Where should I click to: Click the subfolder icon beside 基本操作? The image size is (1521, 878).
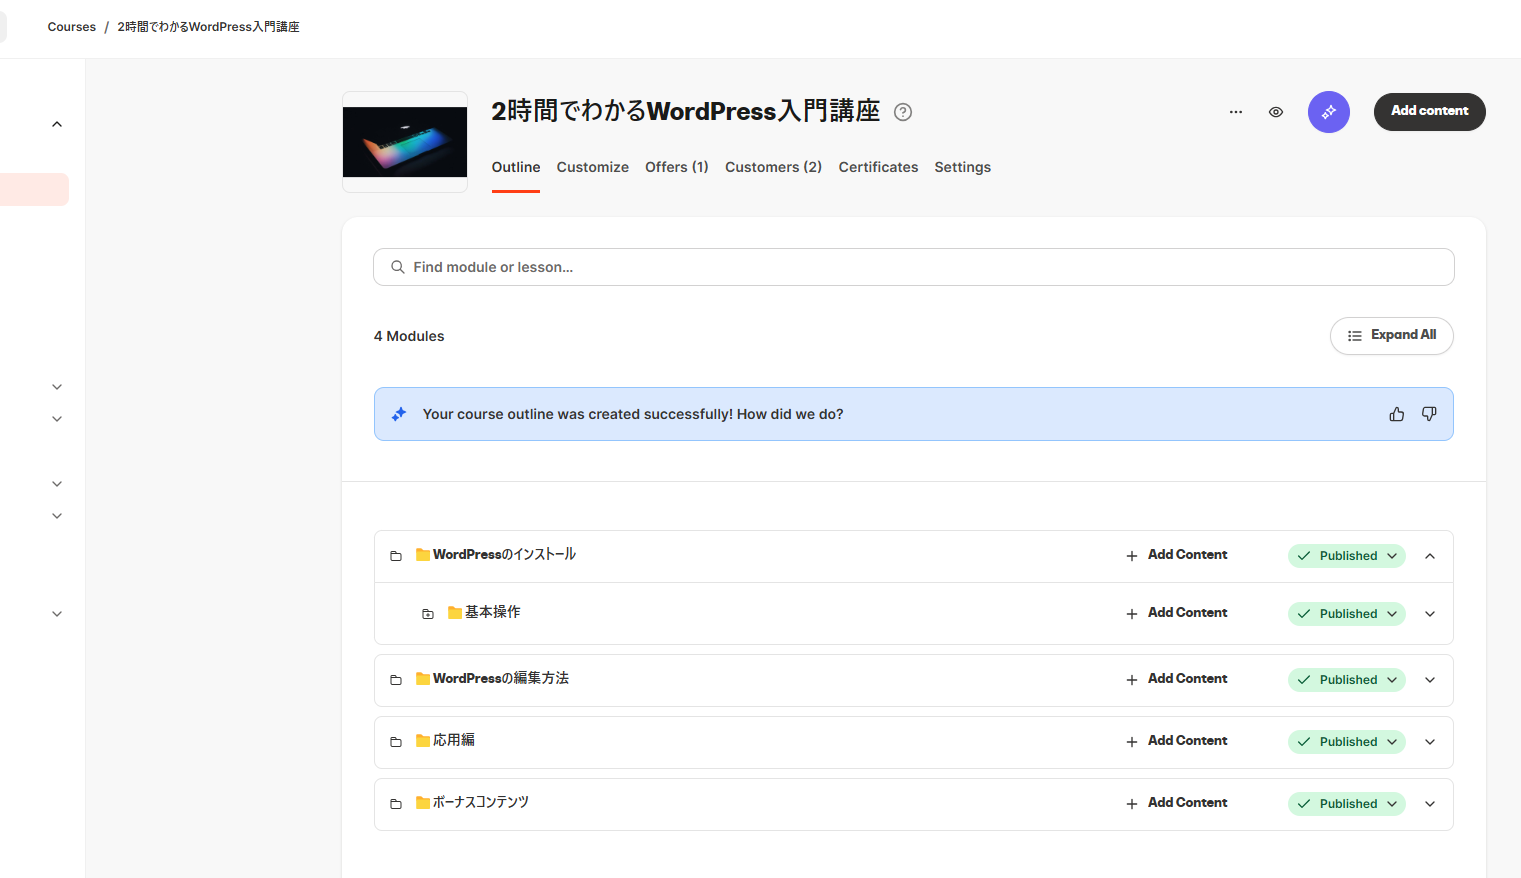click(428, 614)
